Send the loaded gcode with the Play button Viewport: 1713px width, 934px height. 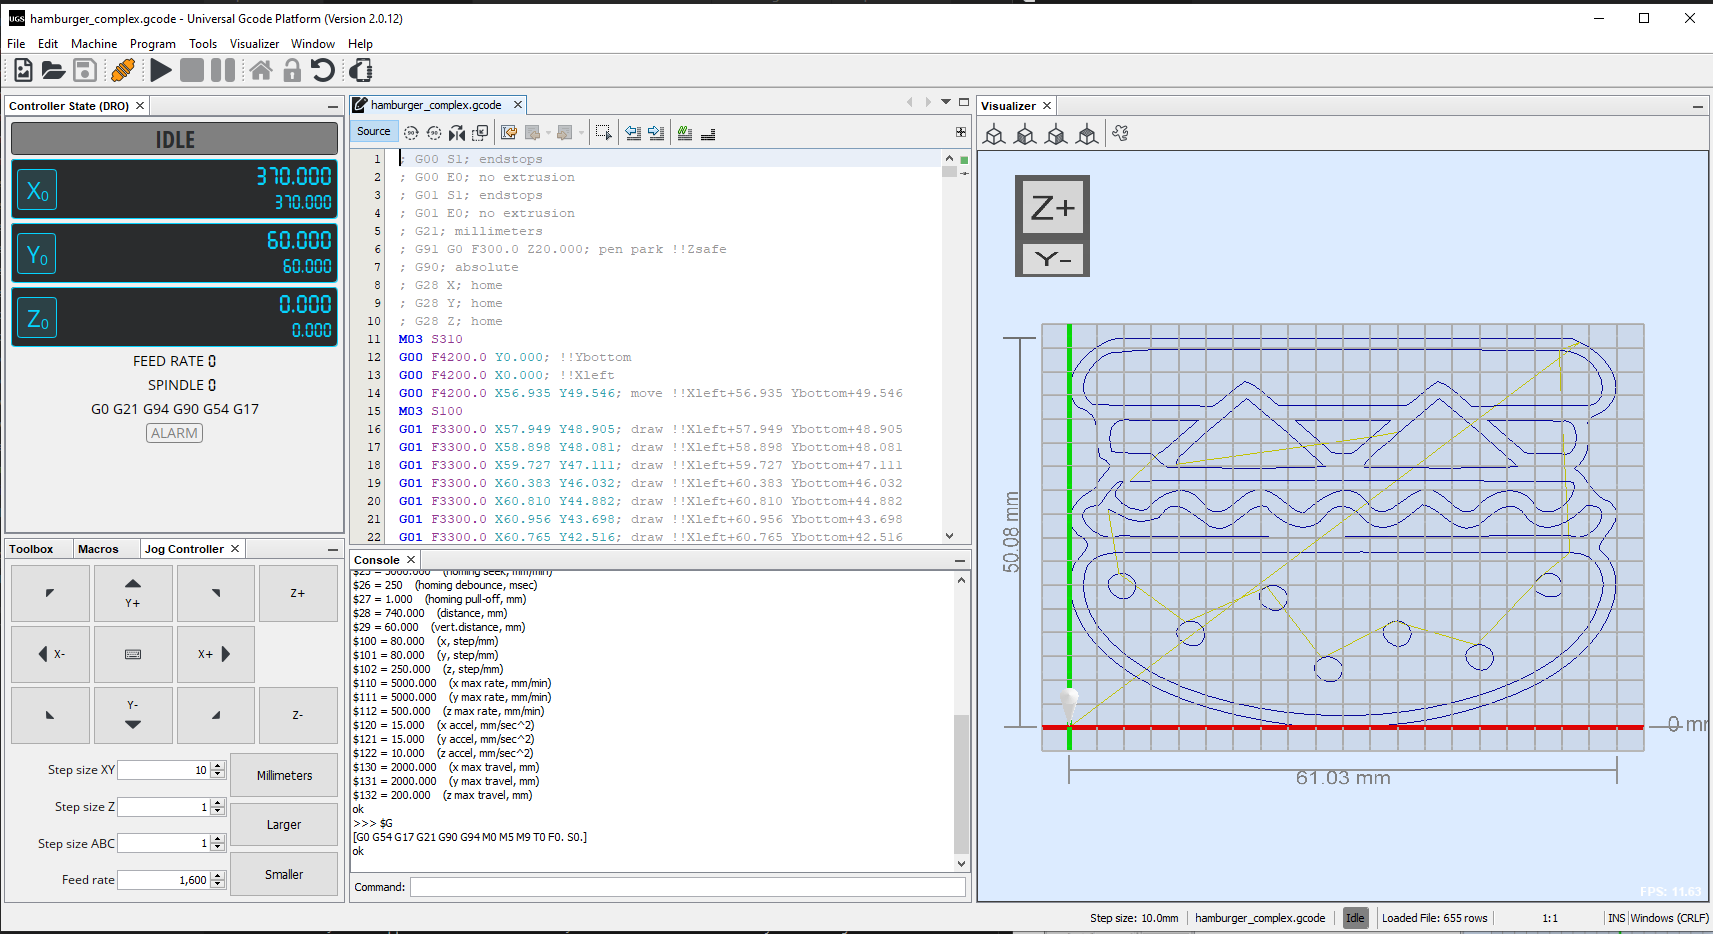click(160, 70)
